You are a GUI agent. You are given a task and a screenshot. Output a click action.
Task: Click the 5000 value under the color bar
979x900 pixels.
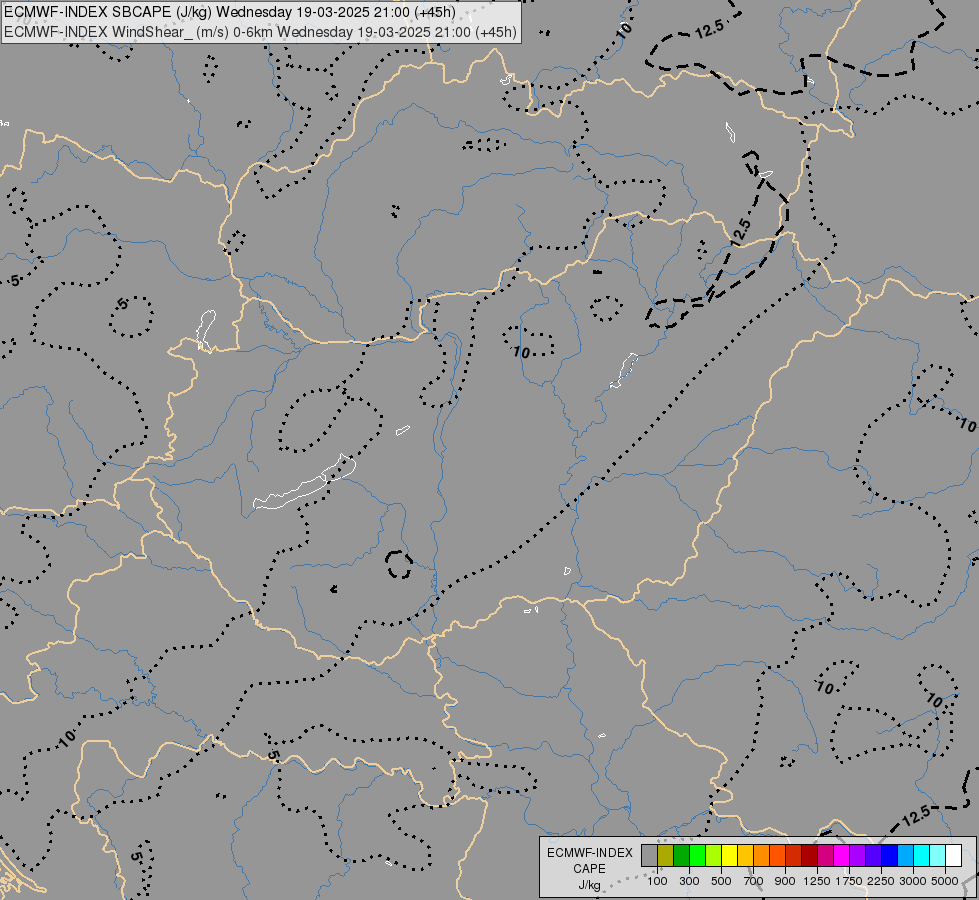tap(945, 881)
